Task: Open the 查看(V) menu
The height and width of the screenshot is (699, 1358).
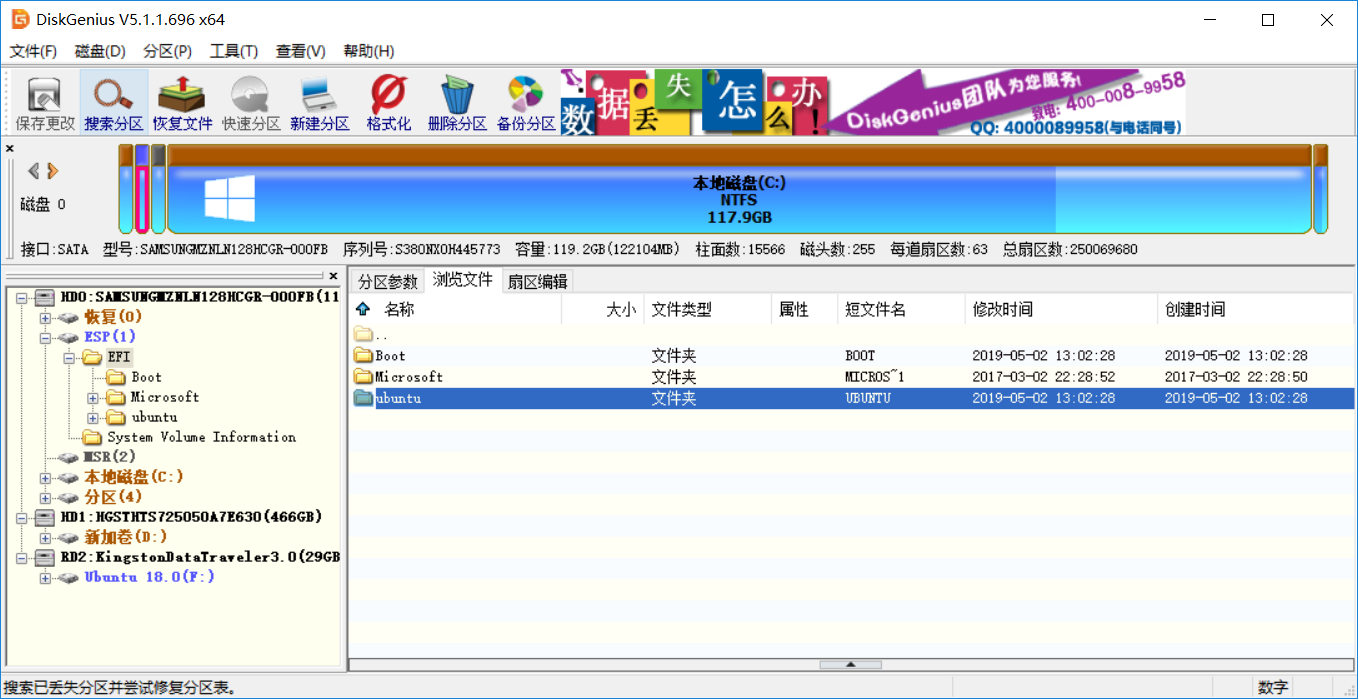Action: pyautogui.click(x=301, y=51)
